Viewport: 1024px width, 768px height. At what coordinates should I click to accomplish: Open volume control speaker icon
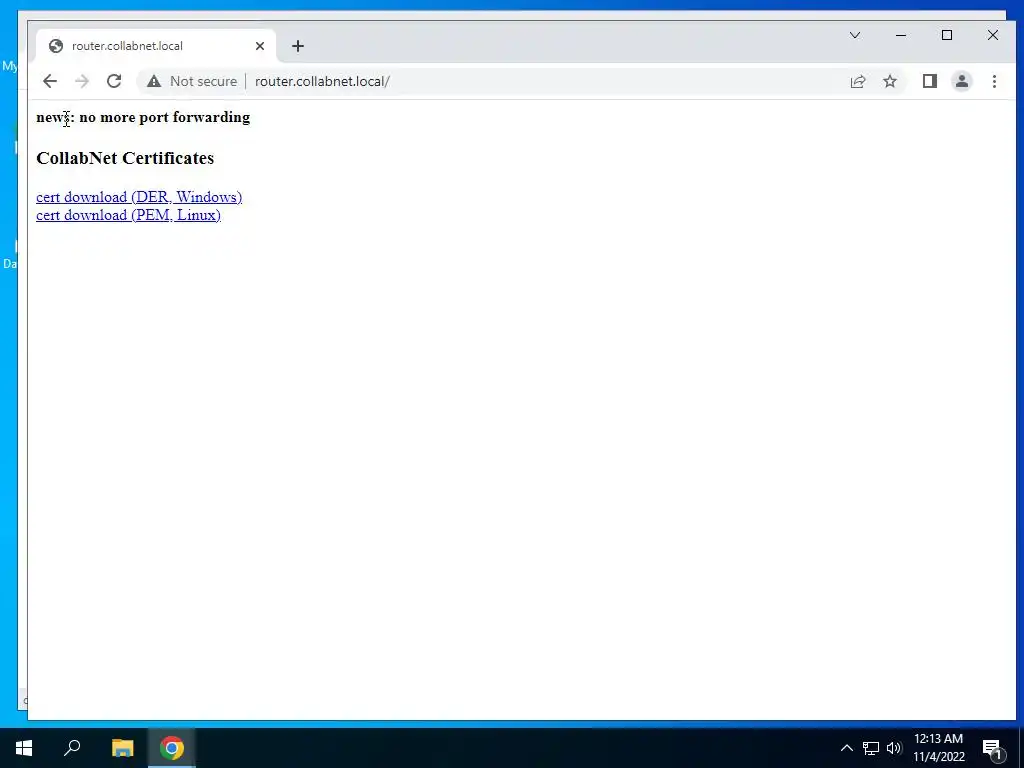tap(894, 748)
